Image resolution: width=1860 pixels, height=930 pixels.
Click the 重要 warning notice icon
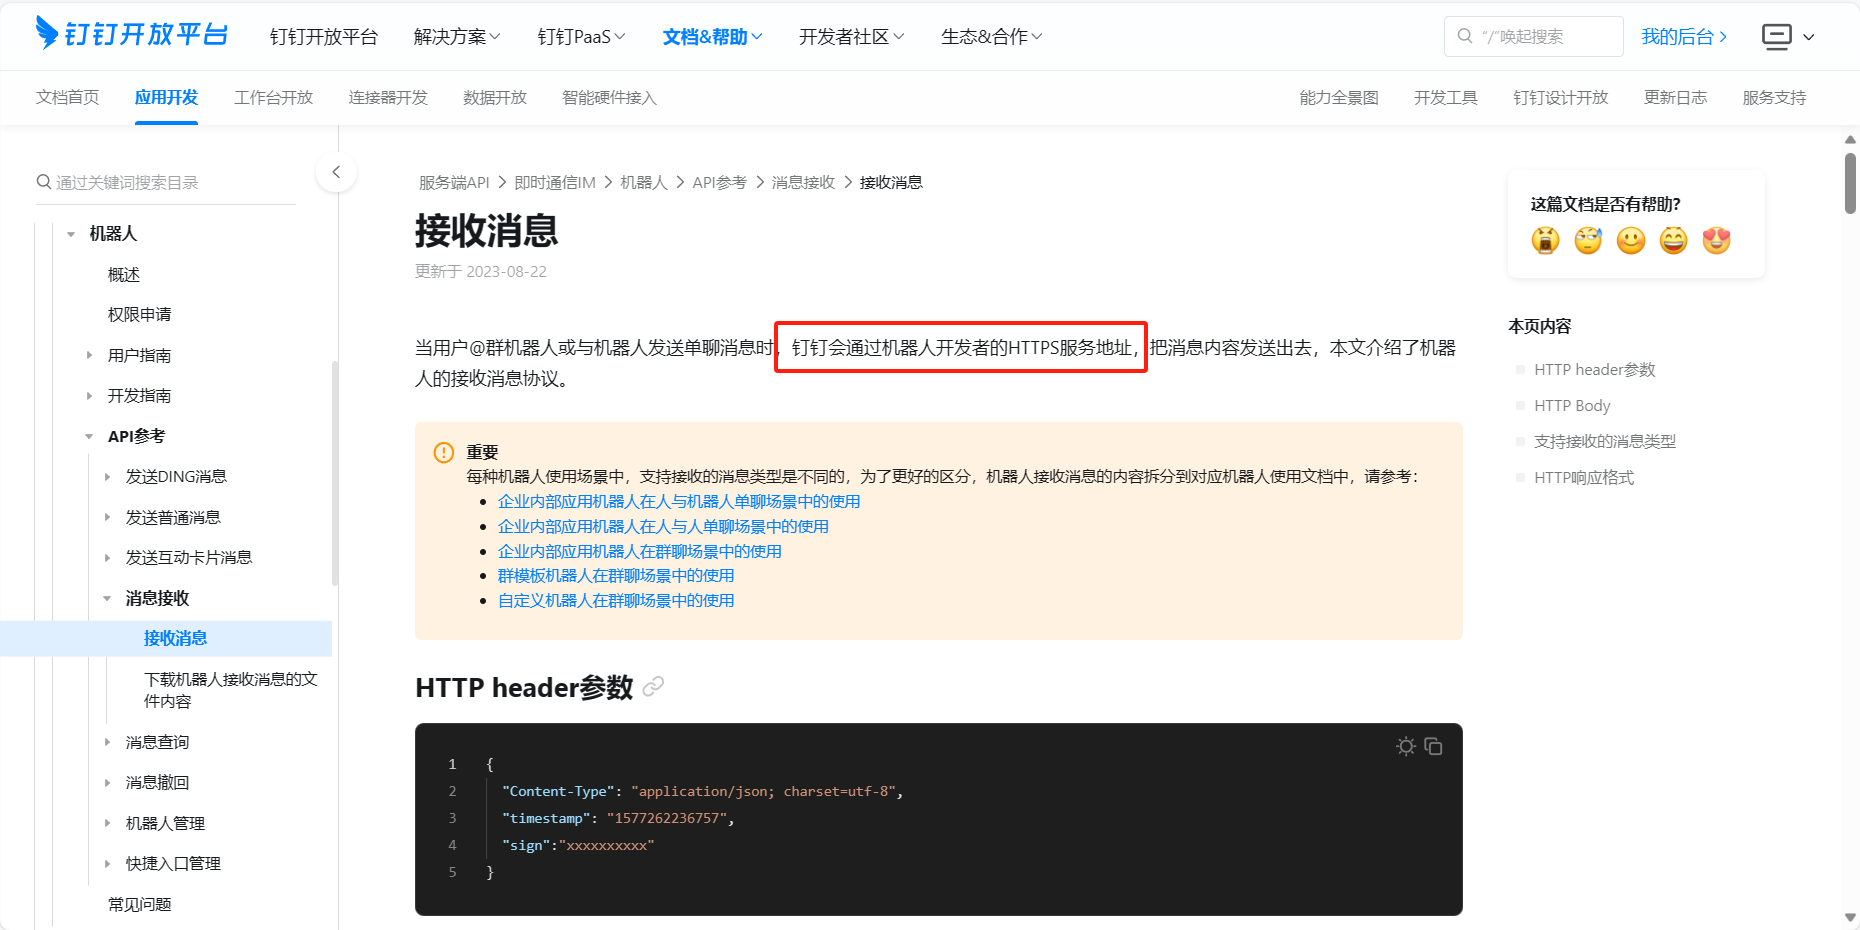click(444, 452)
